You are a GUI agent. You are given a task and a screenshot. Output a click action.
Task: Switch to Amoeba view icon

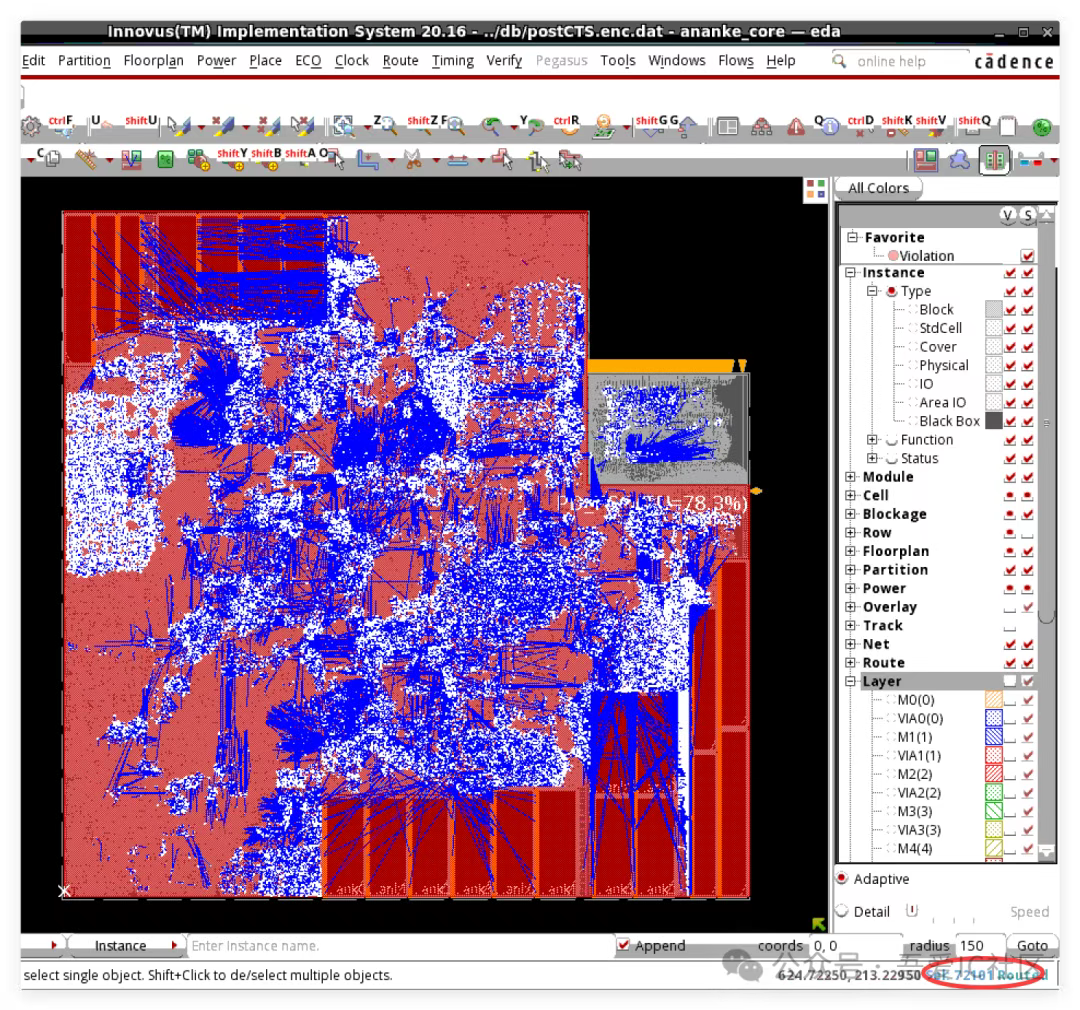(959, 161)
